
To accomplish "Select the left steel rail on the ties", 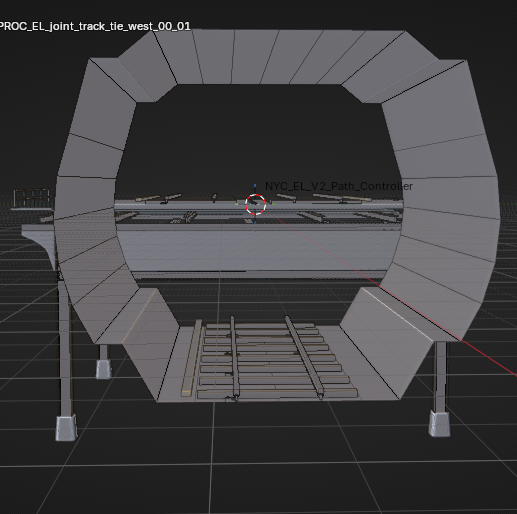I will coord(234,357).
